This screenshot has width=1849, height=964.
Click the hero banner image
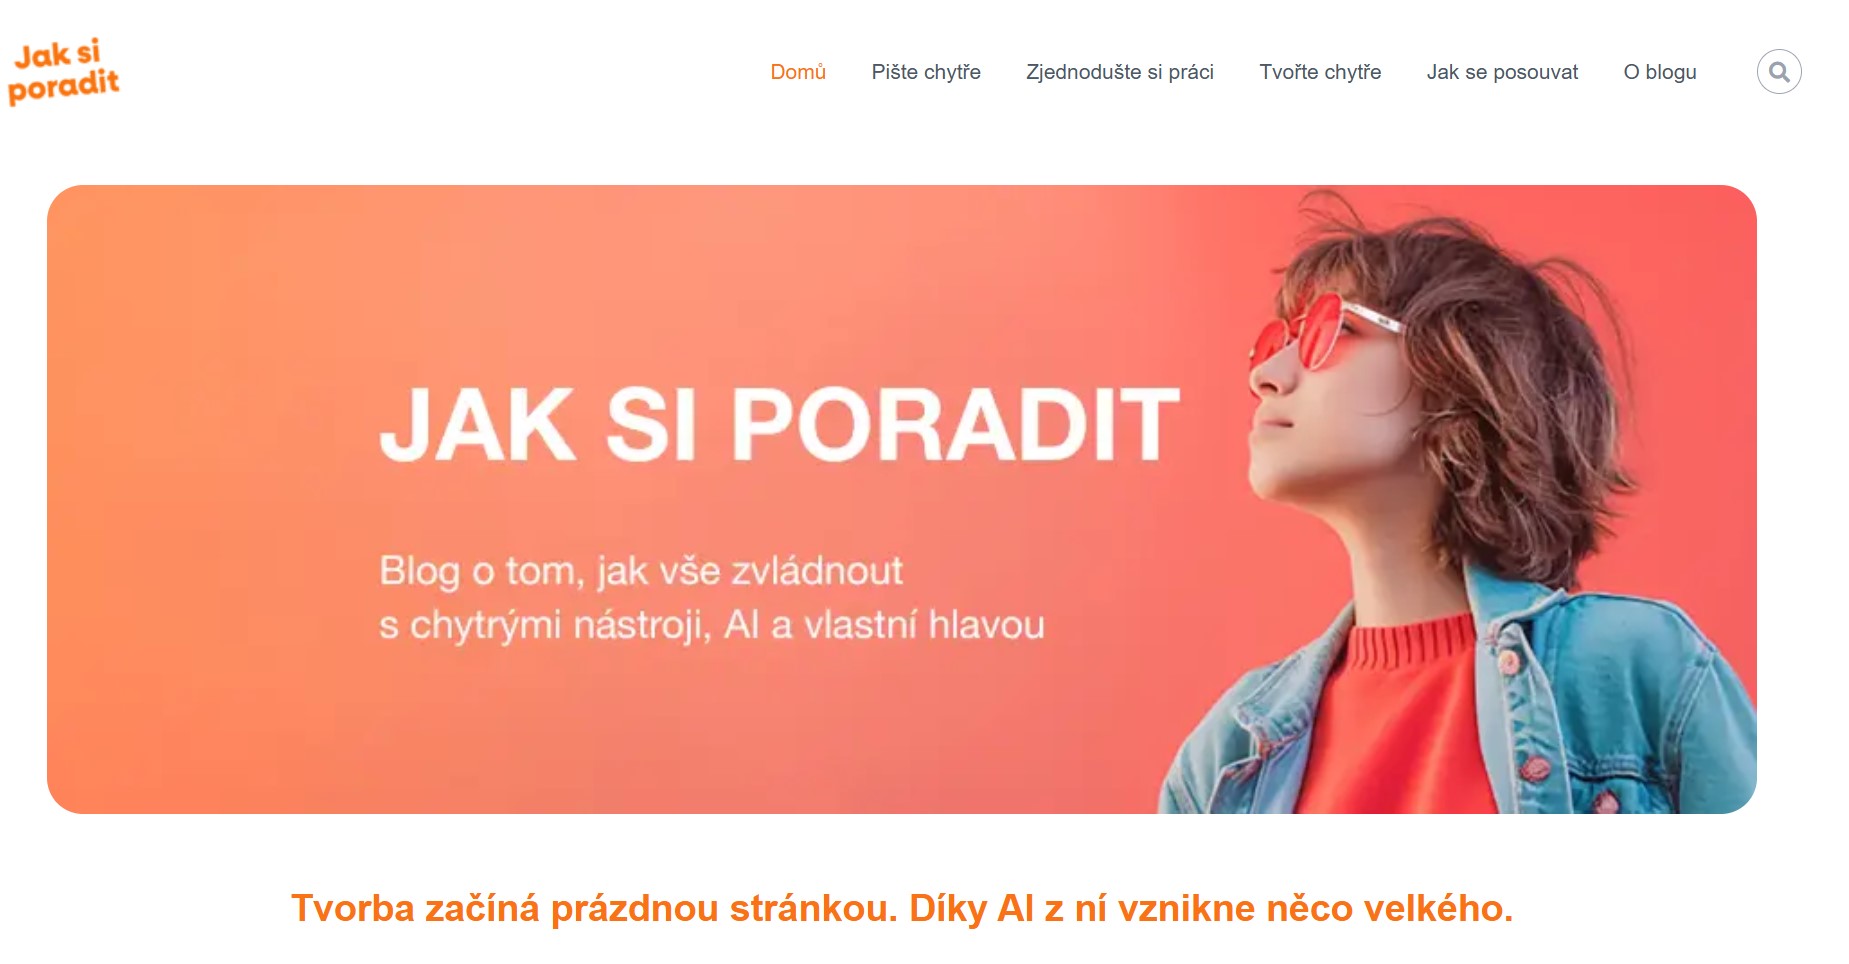902,499
